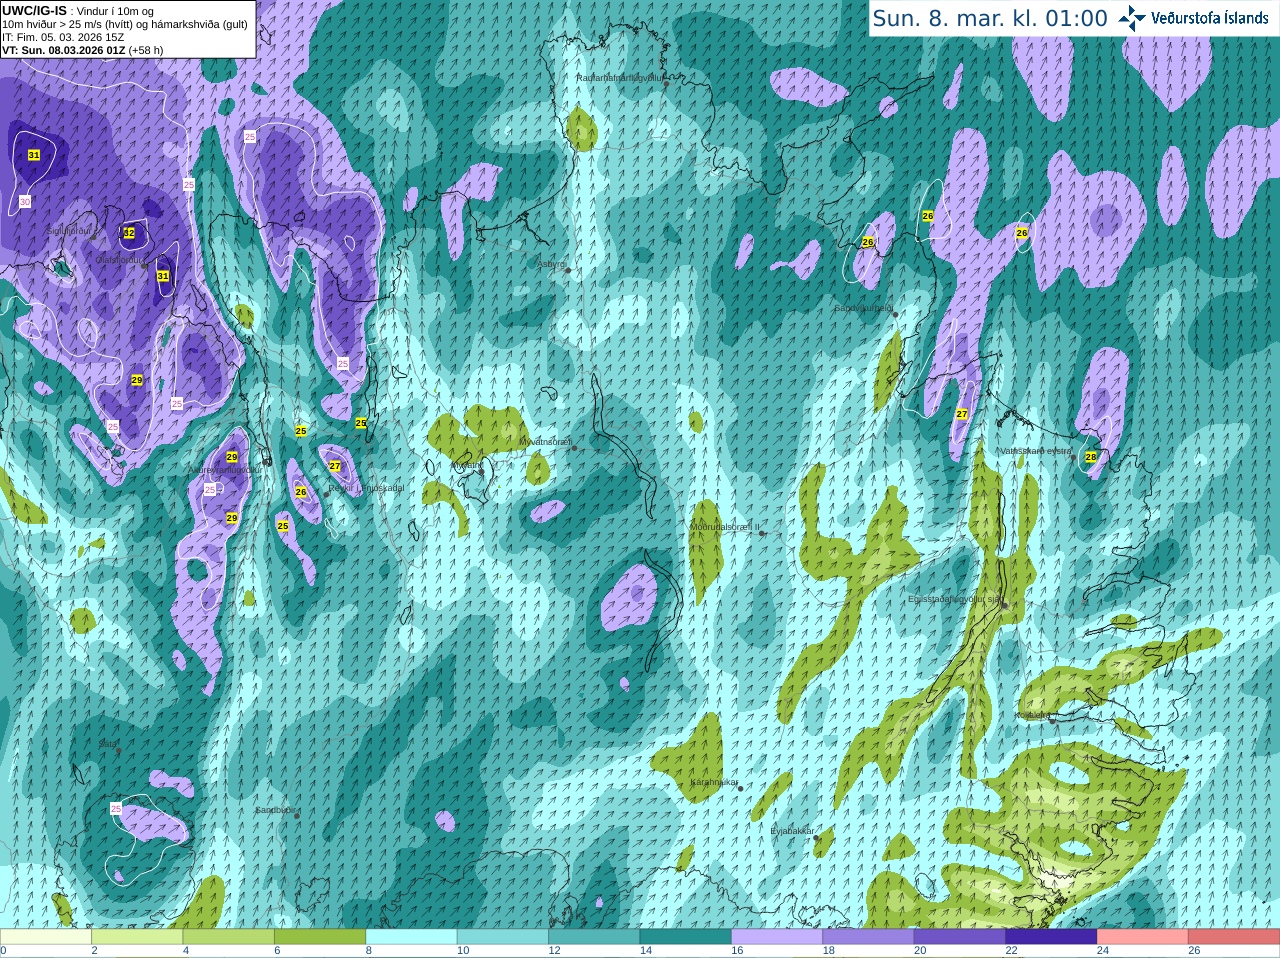Click the 'VT: Sun. 08.03.2026 01Z (+58 h)' line
The height and width of the screenshot is (958, 1280).
click(83, 50)
